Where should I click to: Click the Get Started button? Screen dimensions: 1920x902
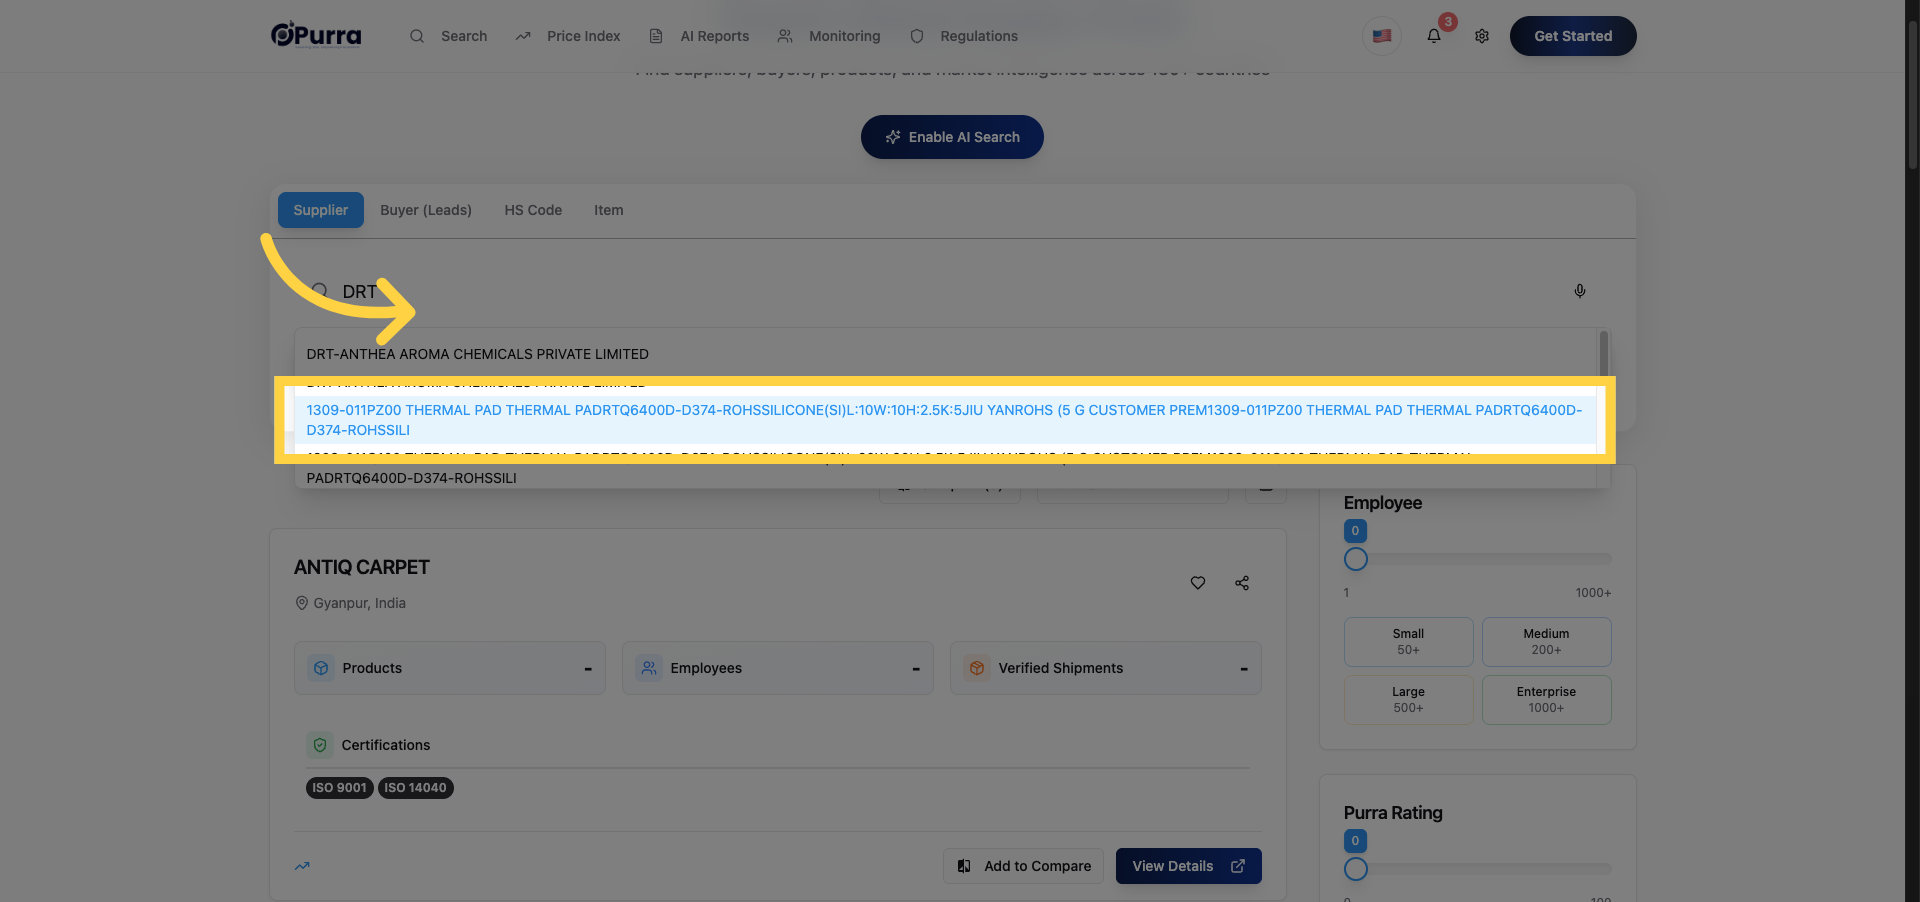(1573, 36)
